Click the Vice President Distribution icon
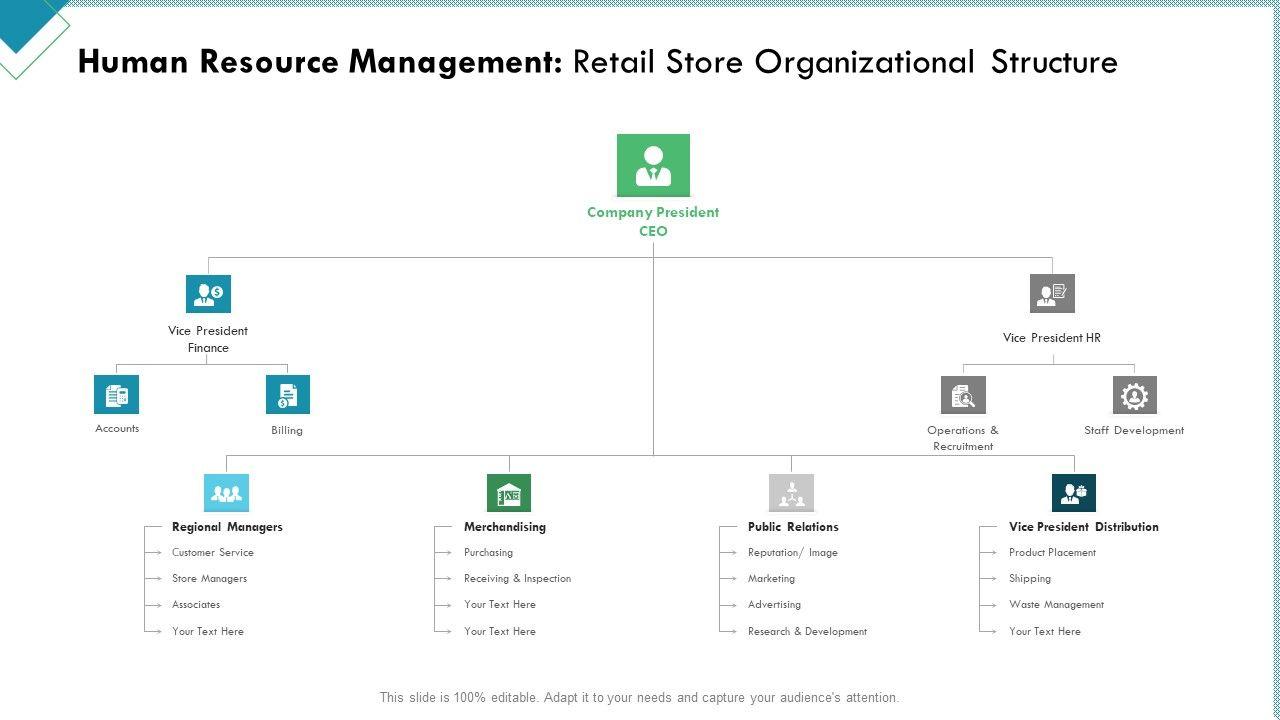1280x720 pixels. click(x=1074, y=493)
